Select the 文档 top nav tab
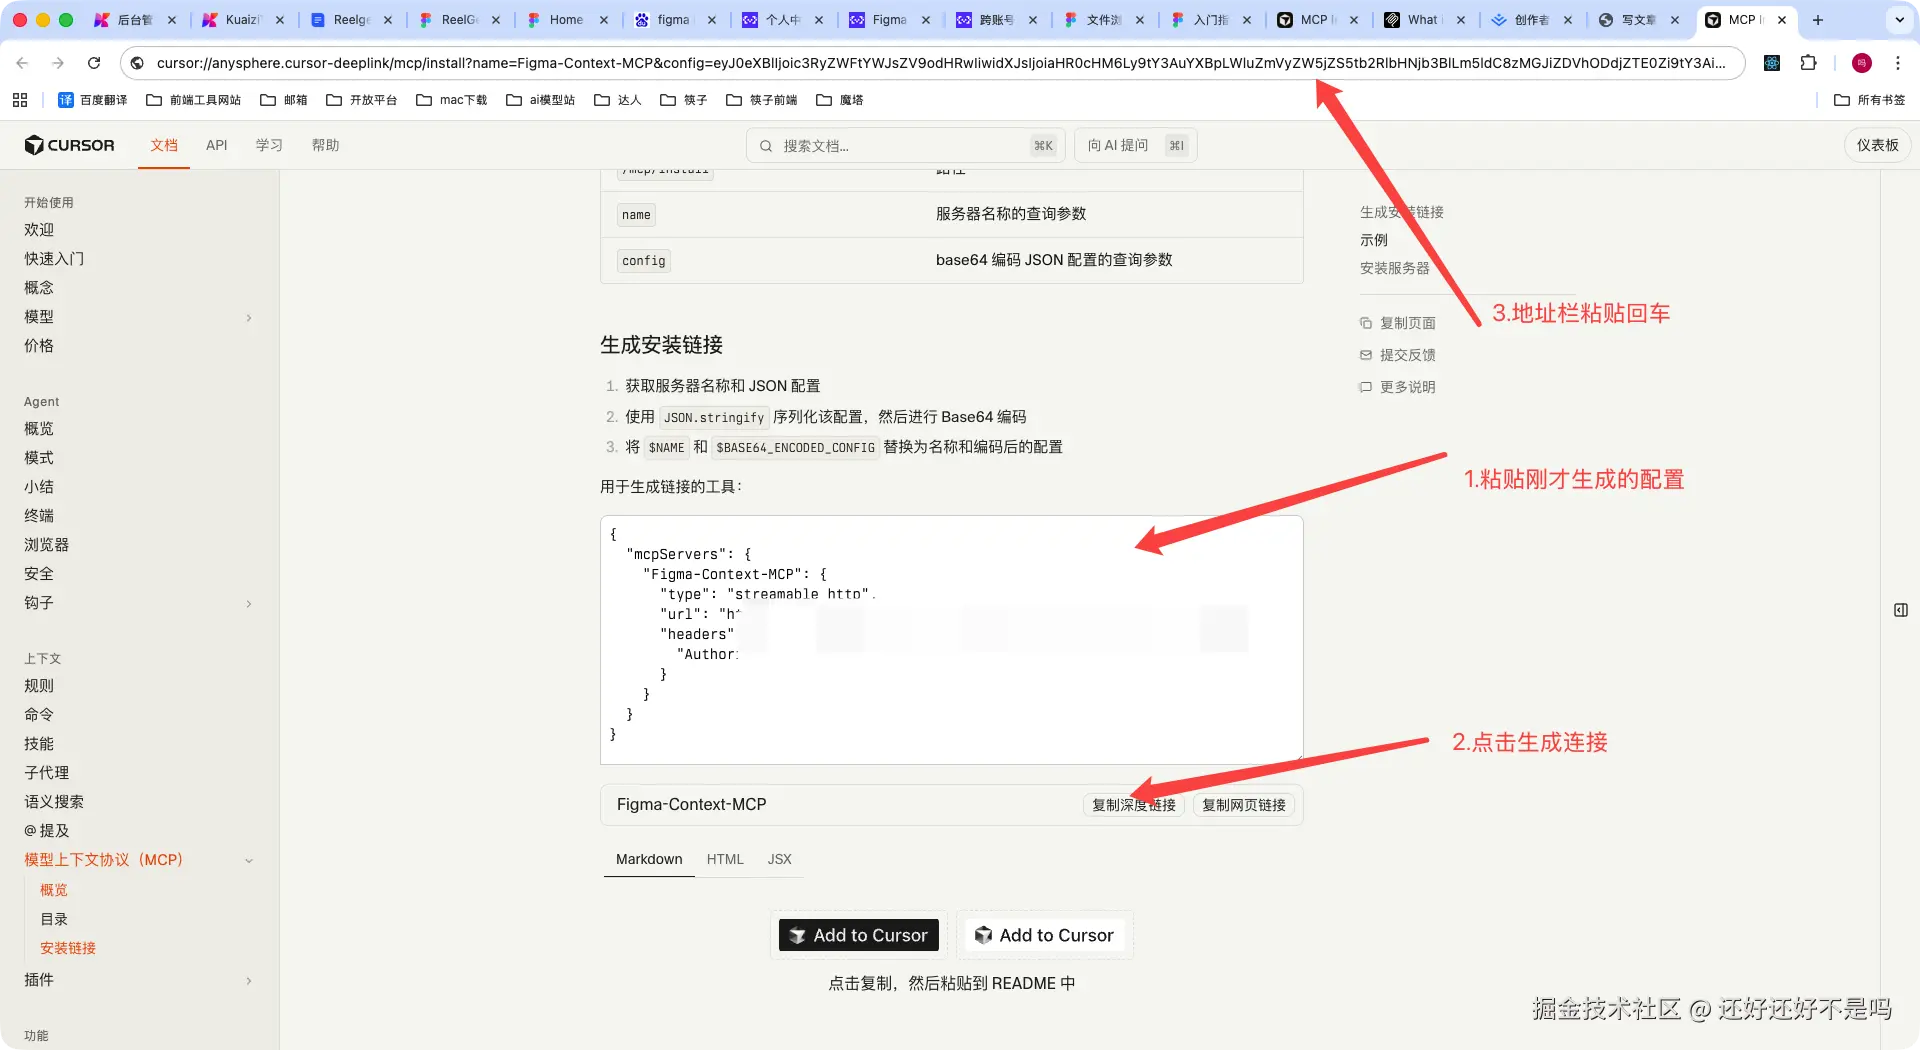 [x=164, y=146]
